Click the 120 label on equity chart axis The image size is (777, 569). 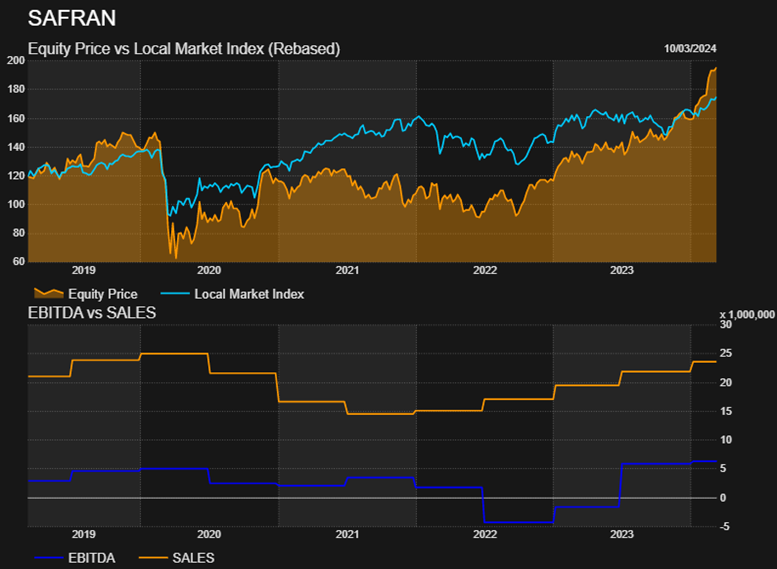[16, 176]
